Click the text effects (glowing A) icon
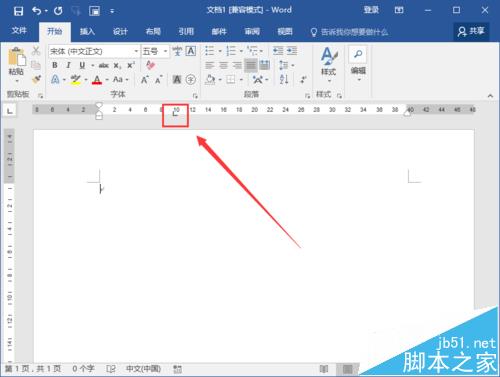500x377 pixels. click(x=55, y=80)
